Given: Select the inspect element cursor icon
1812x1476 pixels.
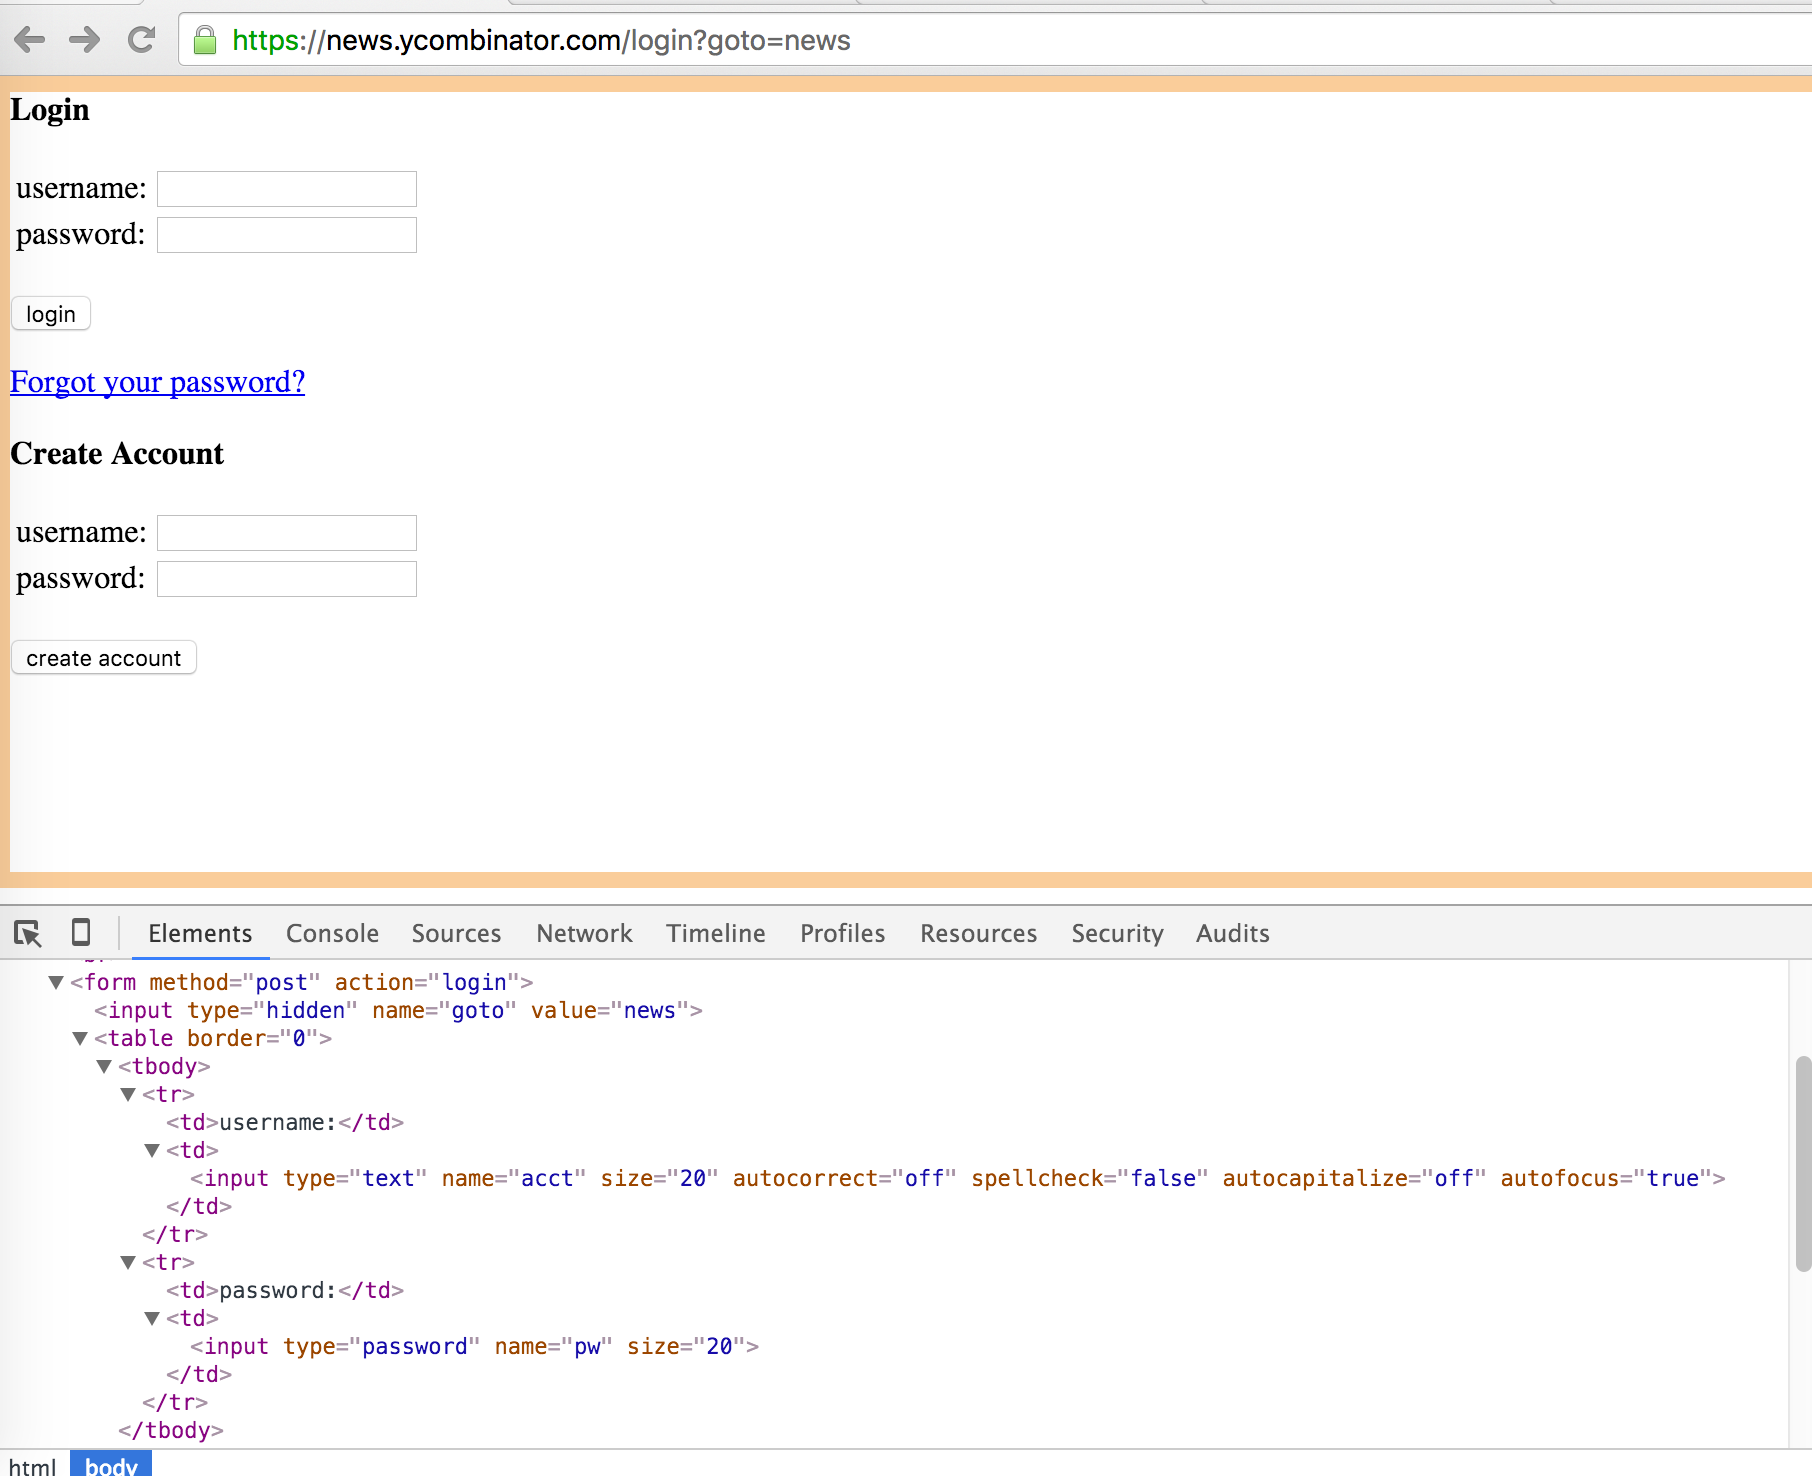Looking at the screenshot, I should 28,932.
